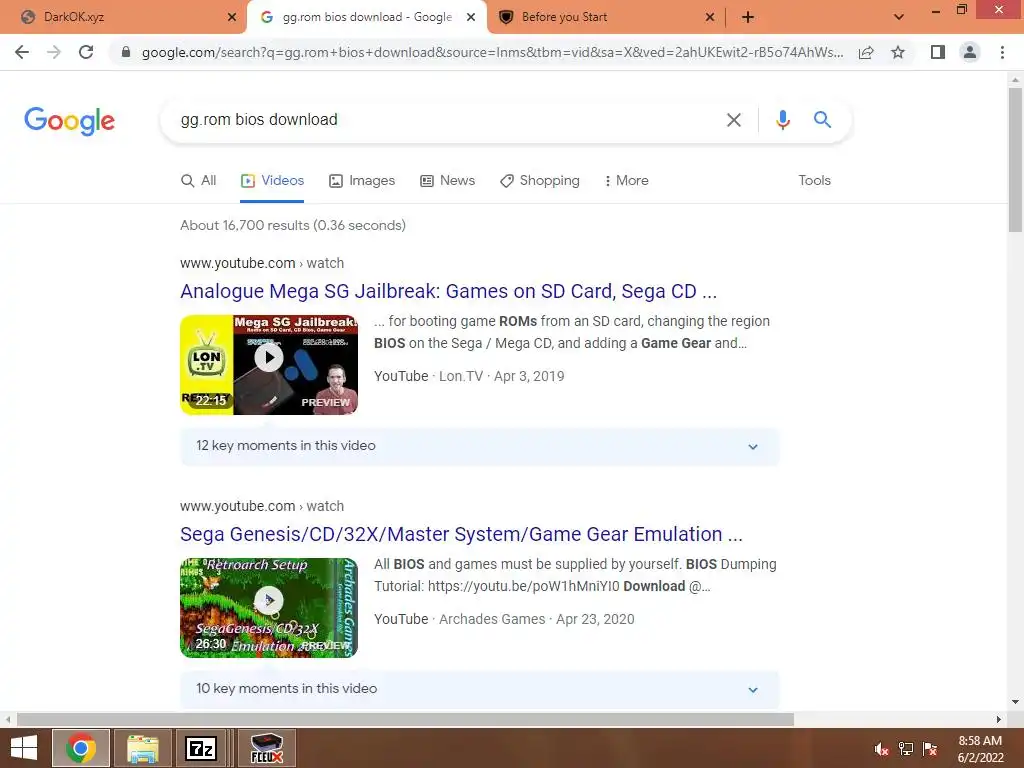Click the 'About 16,700 results' text
This screenshot has width=1024, height=768.
pyautogui.click(x=293, y=225)
